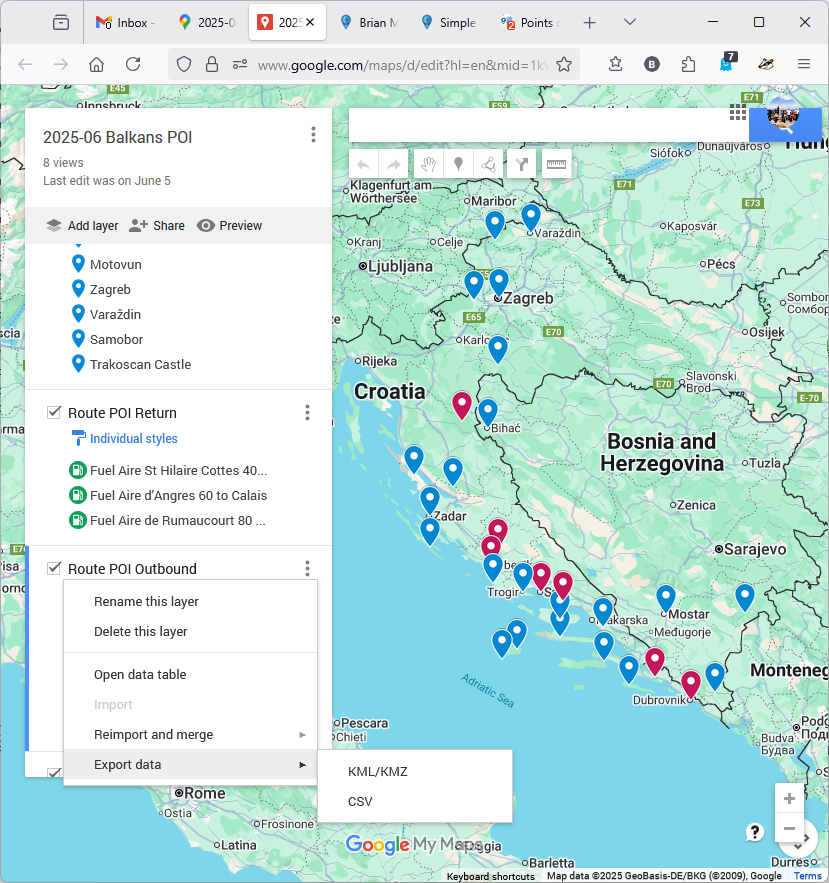Expand the Export data submenu
Screen dimensions: 829x883
190,764
